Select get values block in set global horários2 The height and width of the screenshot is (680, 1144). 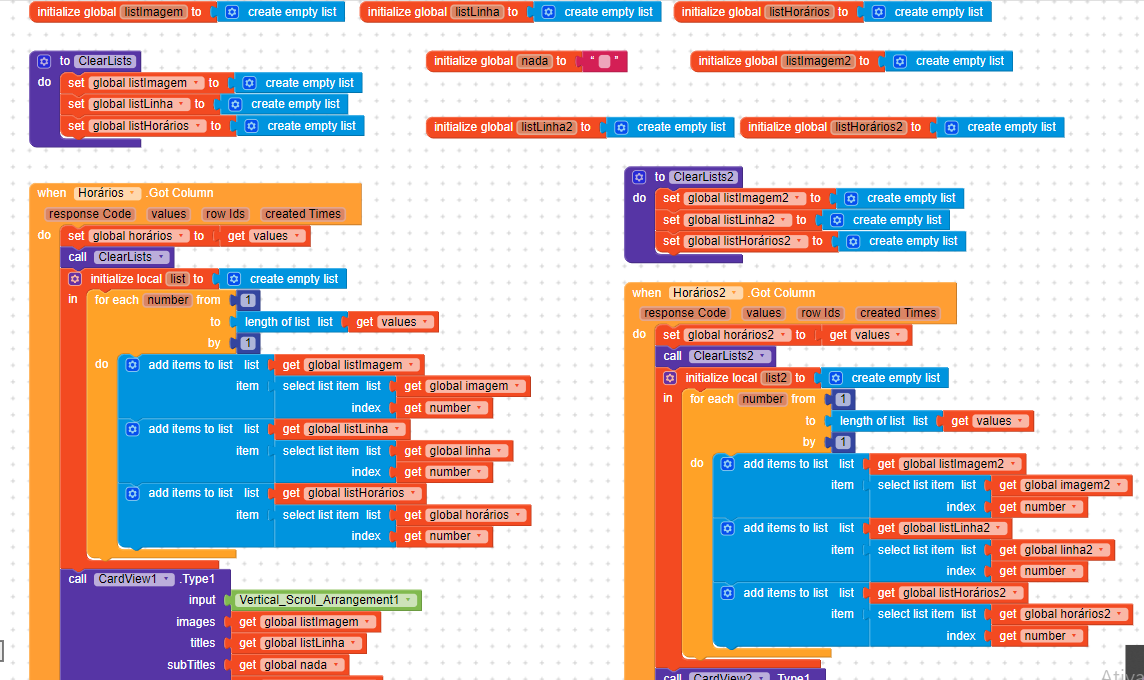click(x=869, y=336)
